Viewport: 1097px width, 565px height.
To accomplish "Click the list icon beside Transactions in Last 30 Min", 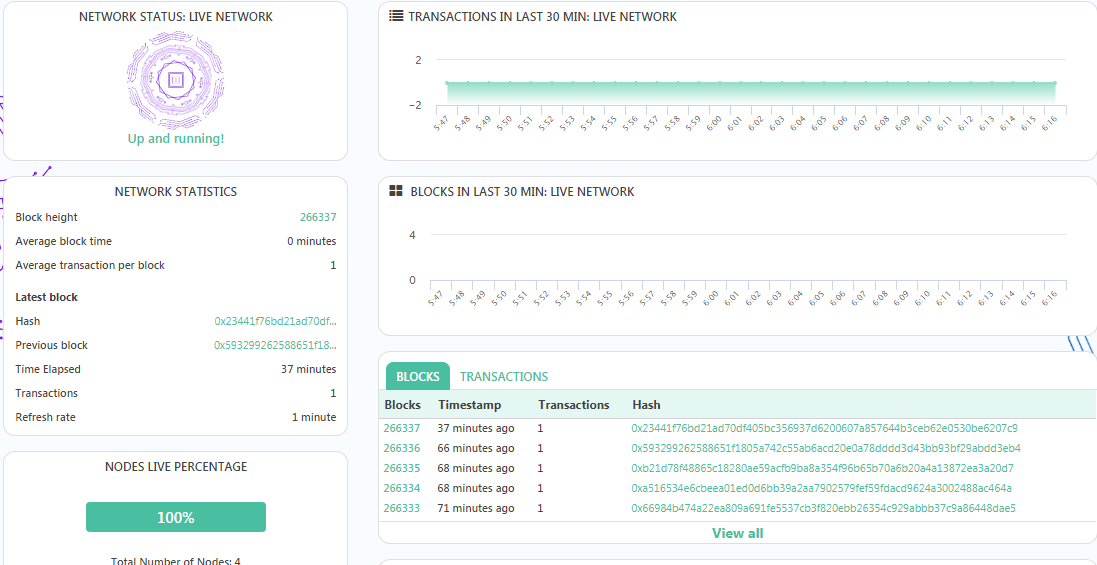I will coord(395,17).
